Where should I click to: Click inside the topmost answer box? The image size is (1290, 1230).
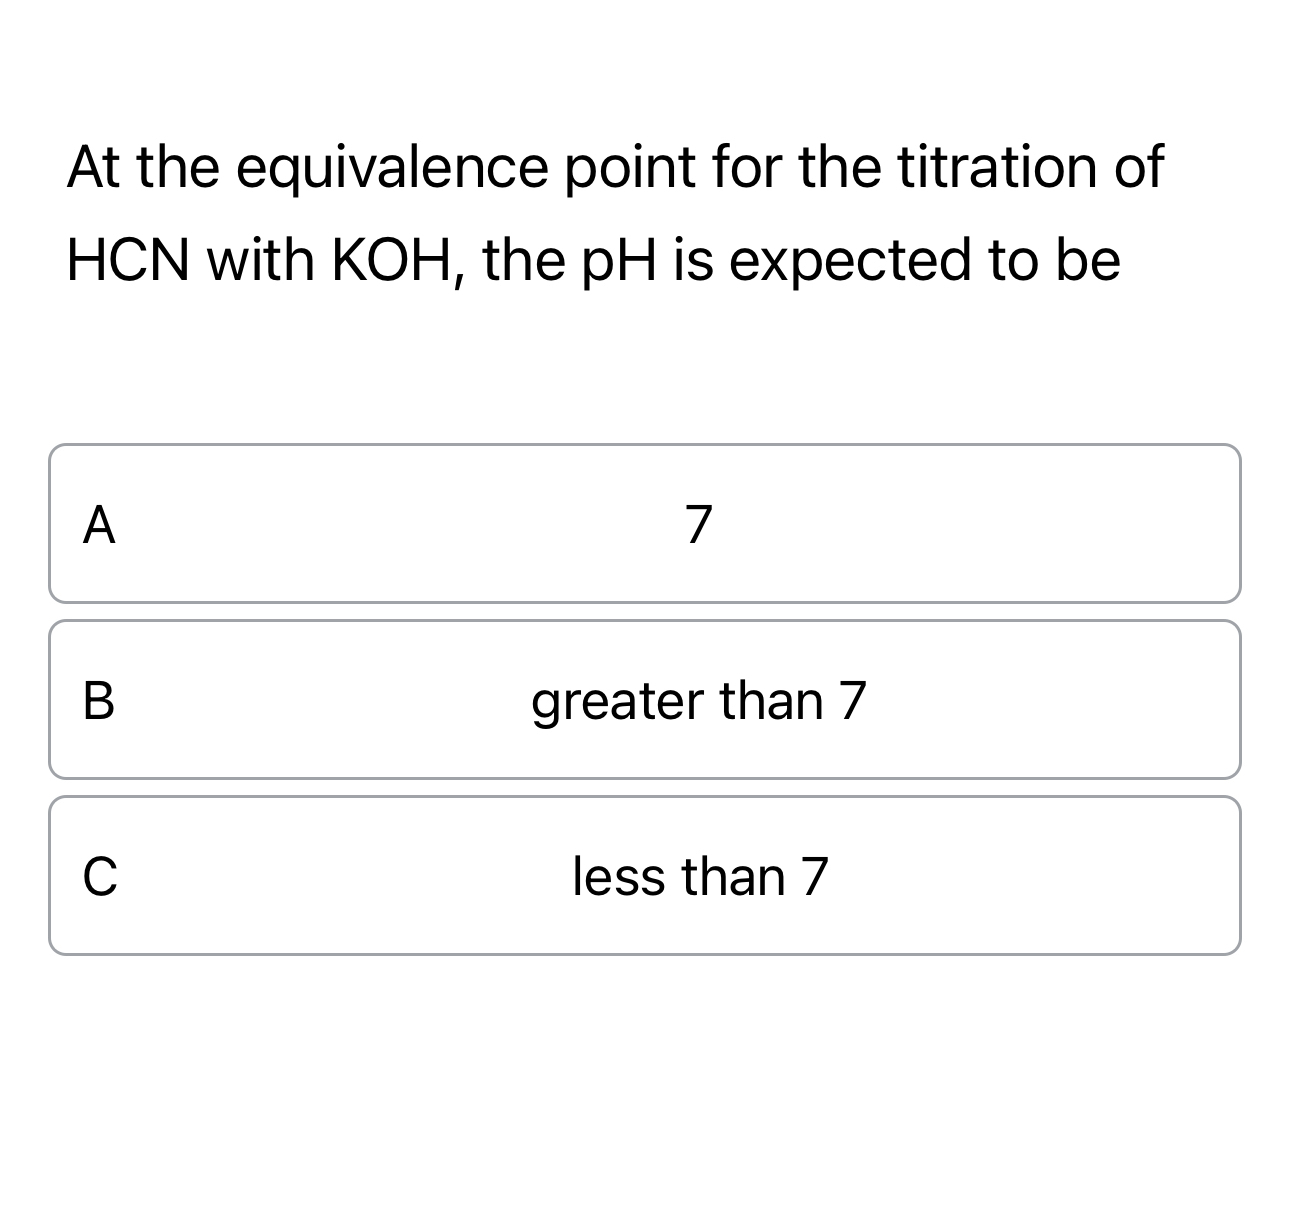pos(645,523)
